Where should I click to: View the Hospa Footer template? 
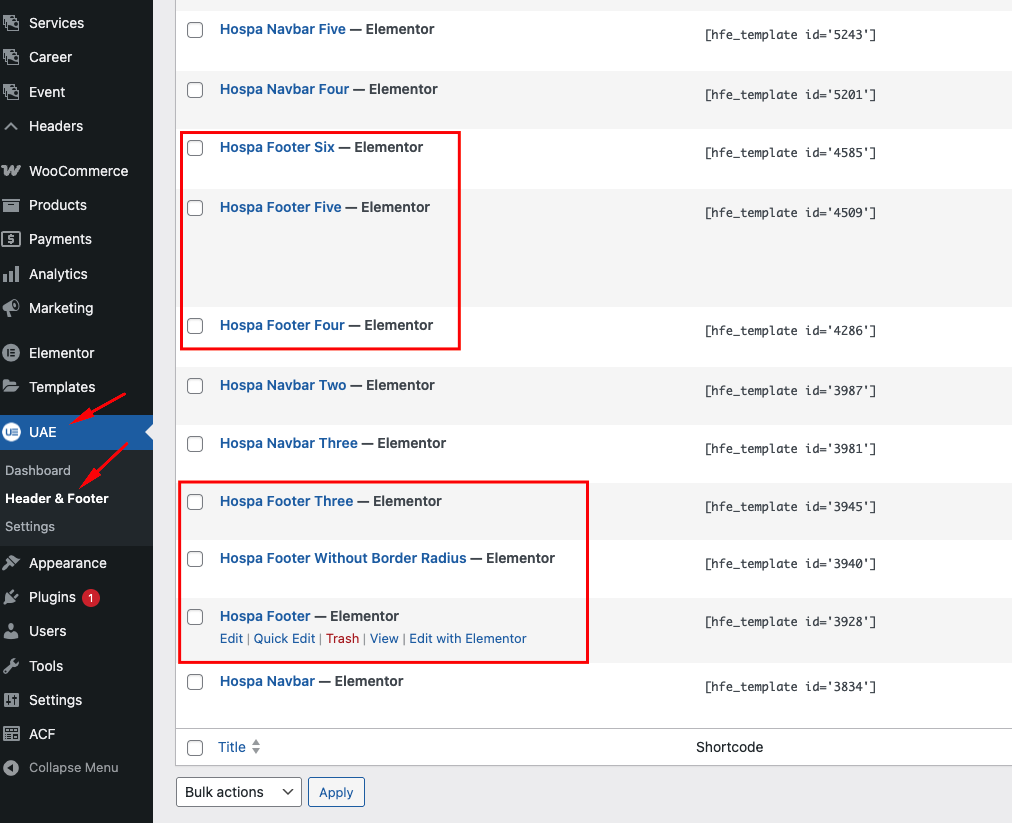pyautogui.click(x=384, y=638)
